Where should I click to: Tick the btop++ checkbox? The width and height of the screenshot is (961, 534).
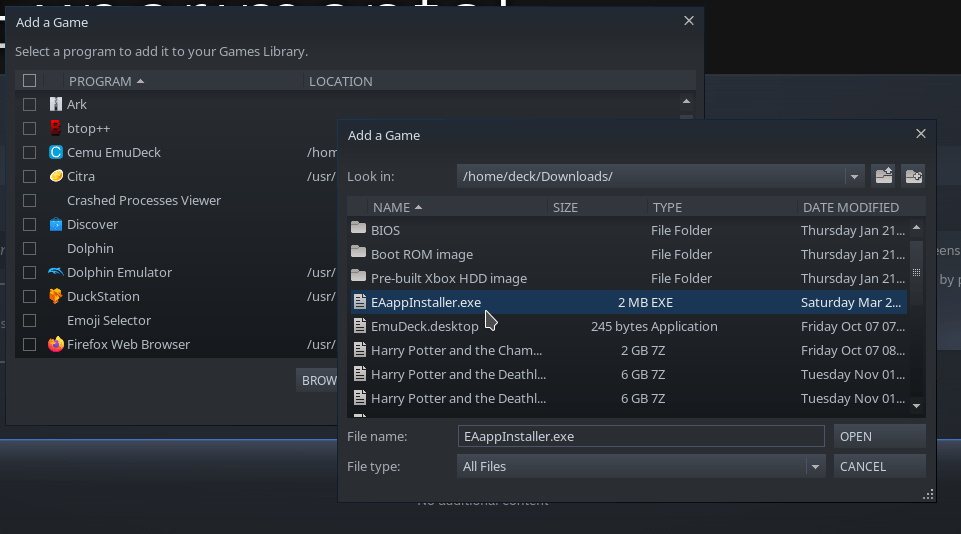[x=30, y=128]
